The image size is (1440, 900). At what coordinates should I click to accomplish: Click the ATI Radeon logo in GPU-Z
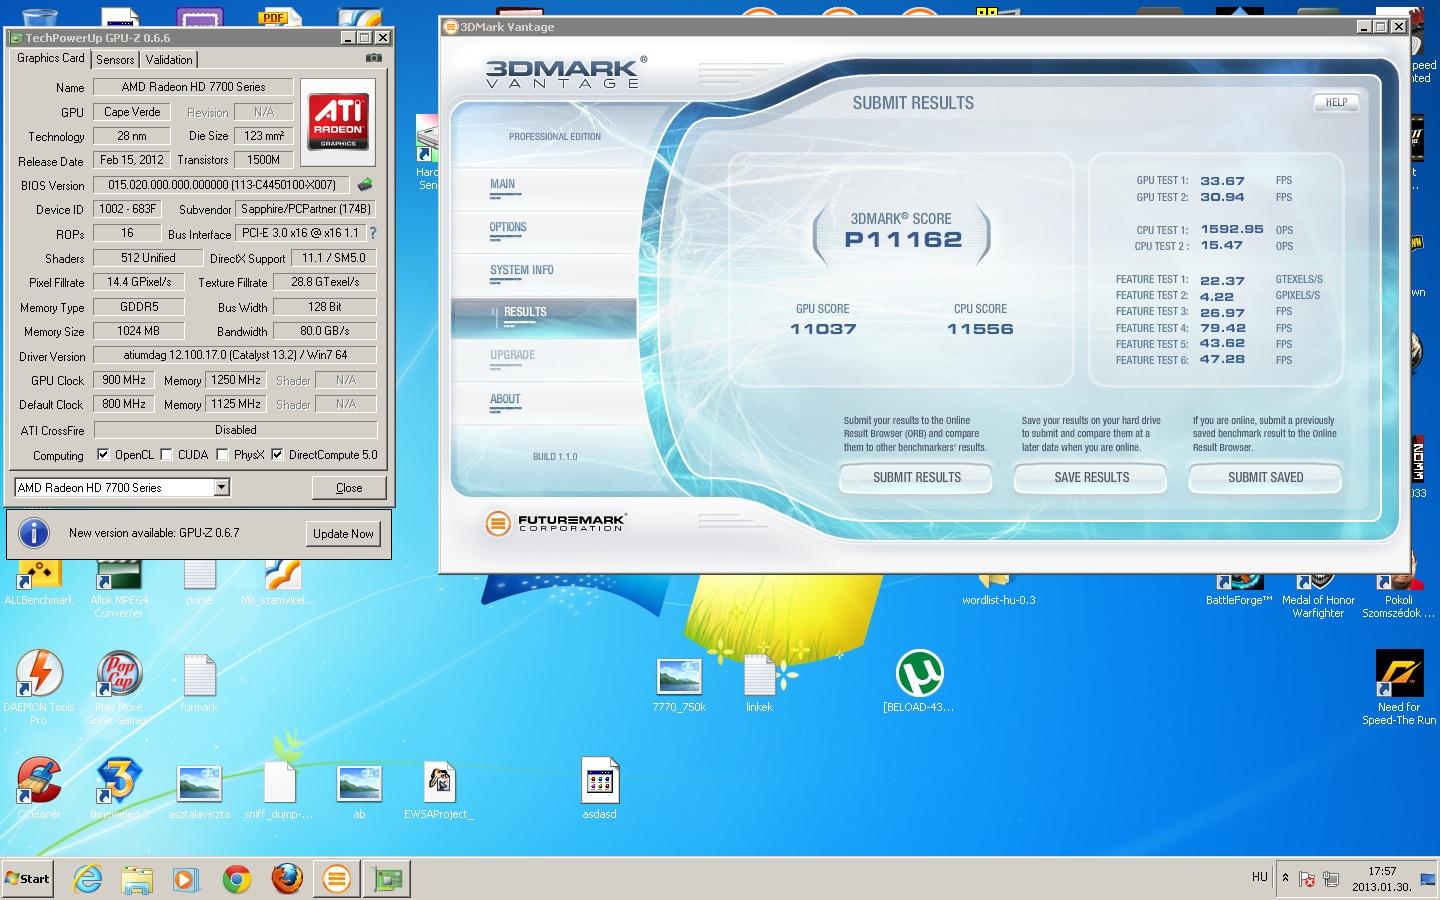pos(338,121)
